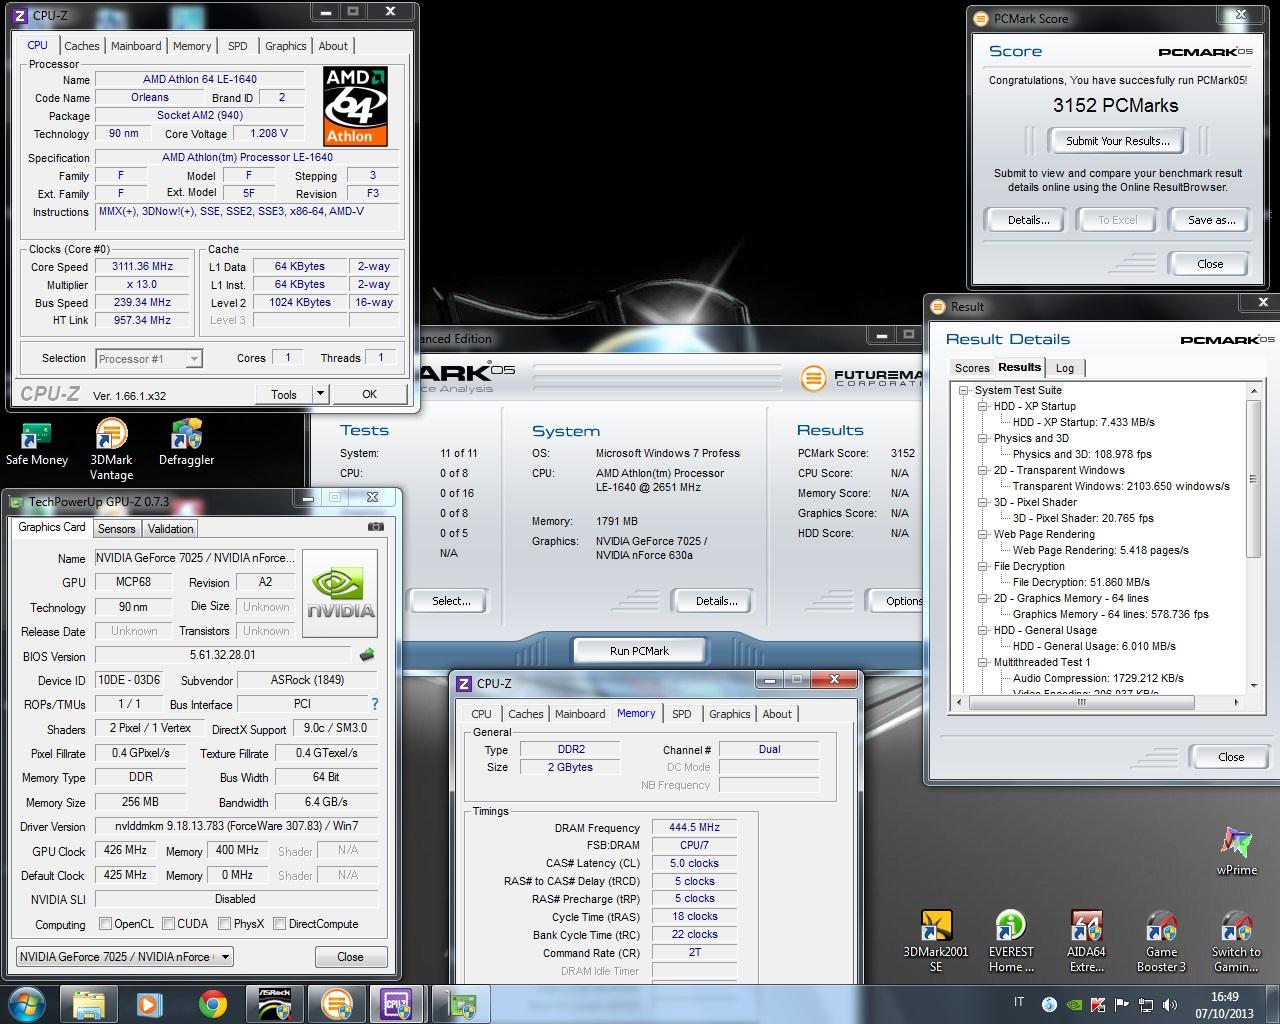Click Details... in PCMark Score window
Screen dimensions: 1280x1024
(x=1028, y=220)
